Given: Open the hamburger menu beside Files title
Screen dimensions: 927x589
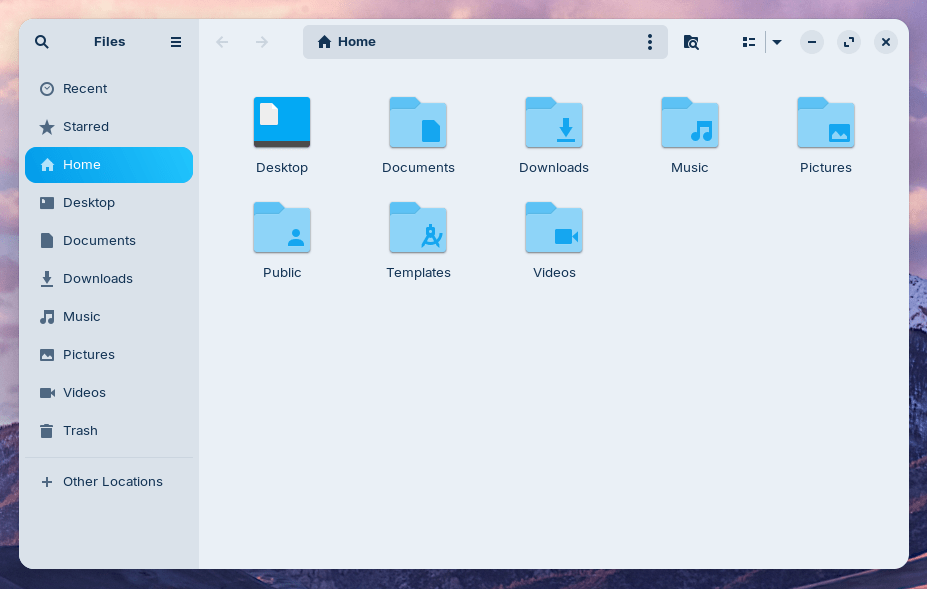Looking at the screenshot, I should pos(176,42).
